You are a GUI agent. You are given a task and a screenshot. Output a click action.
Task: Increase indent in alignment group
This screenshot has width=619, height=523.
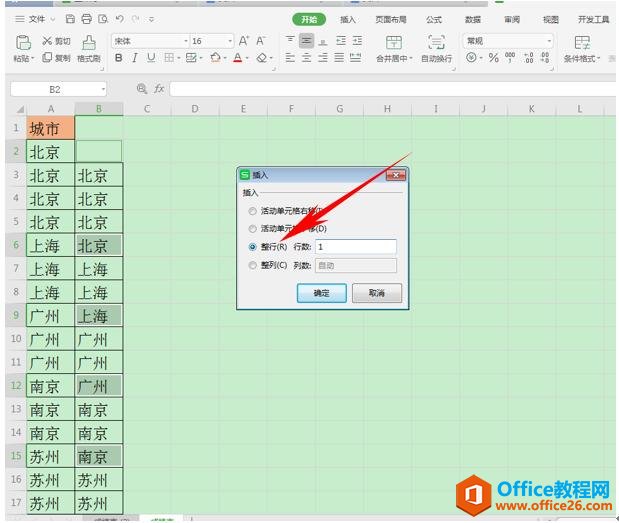coord(357,40)
